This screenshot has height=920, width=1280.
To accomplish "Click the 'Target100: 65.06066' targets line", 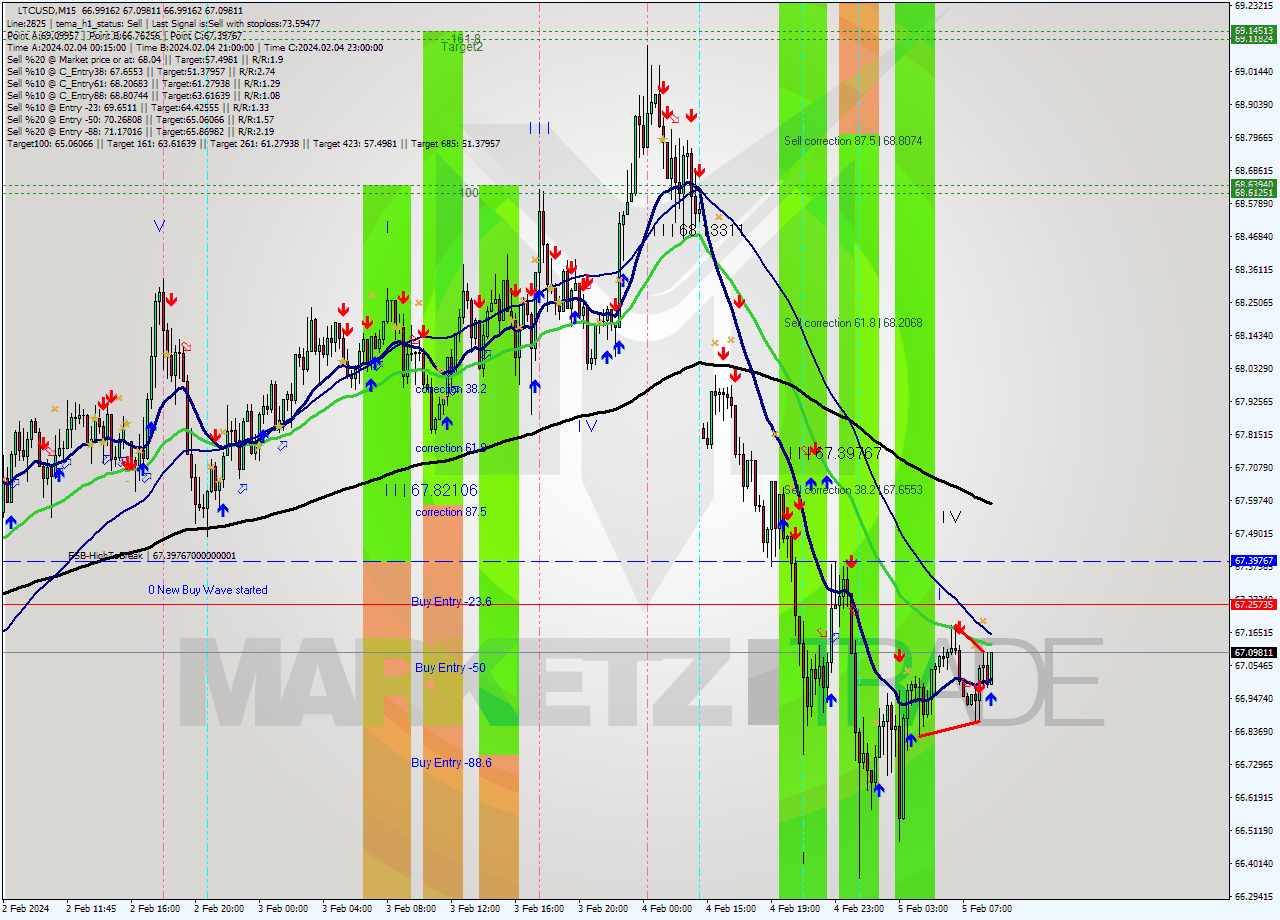I will [x=253, y=144].
